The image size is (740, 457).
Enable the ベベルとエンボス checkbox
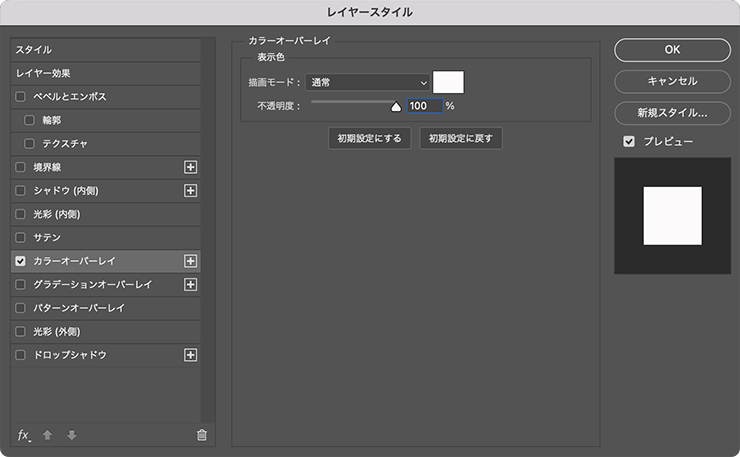tap(21, 97)
